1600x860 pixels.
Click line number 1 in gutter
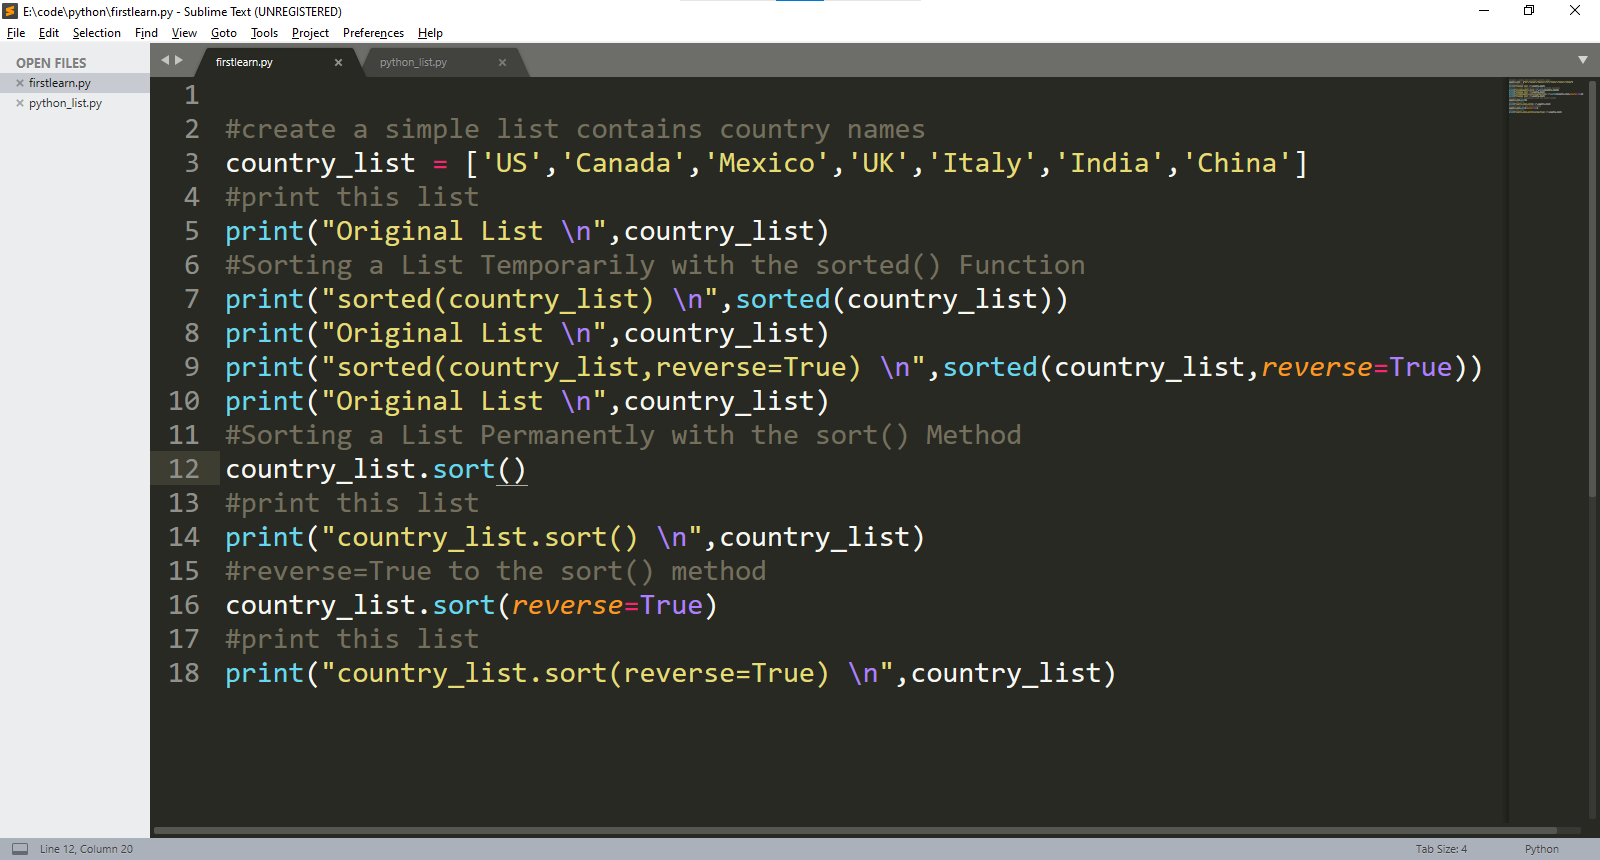click(192, 95)
